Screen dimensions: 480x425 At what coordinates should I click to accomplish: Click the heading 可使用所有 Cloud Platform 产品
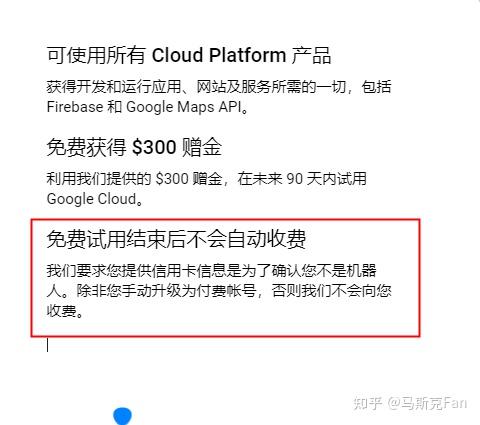coord(189,55)
